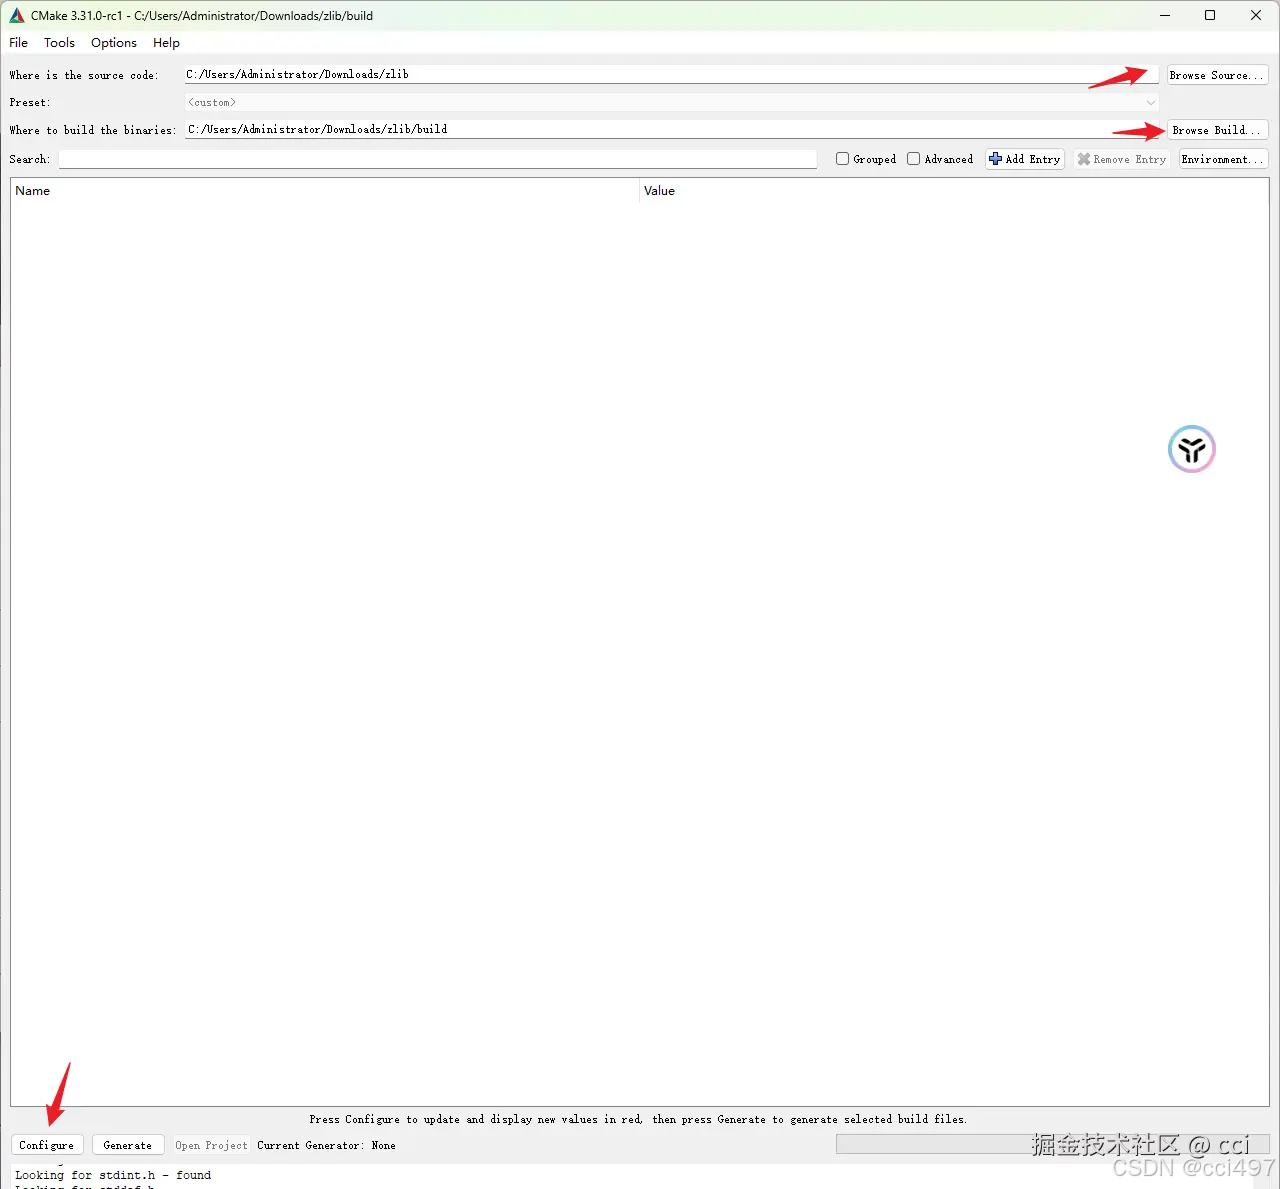Focus the Search input field
Viewport: 1280px width, 1189px height.
437,159
